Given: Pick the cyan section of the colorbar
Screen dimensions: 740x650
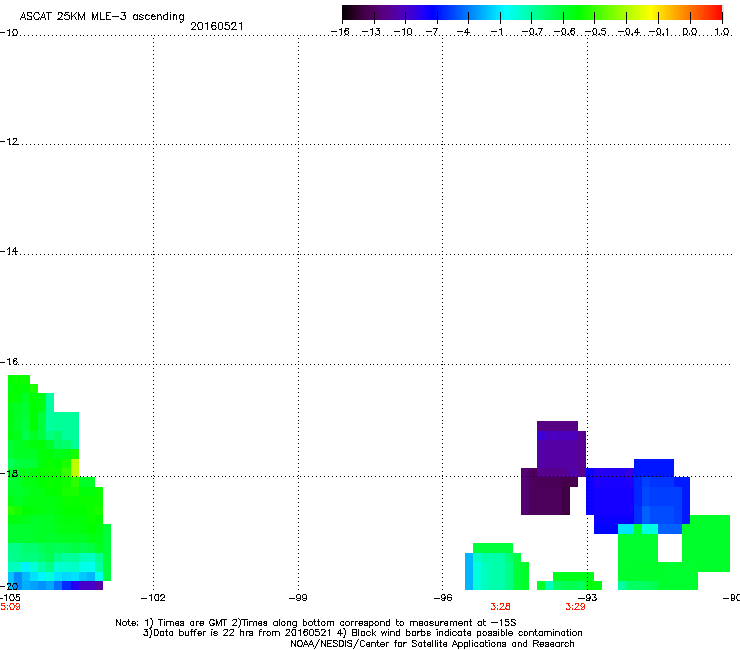Looking at the screenshot, I should coord(504,13).
